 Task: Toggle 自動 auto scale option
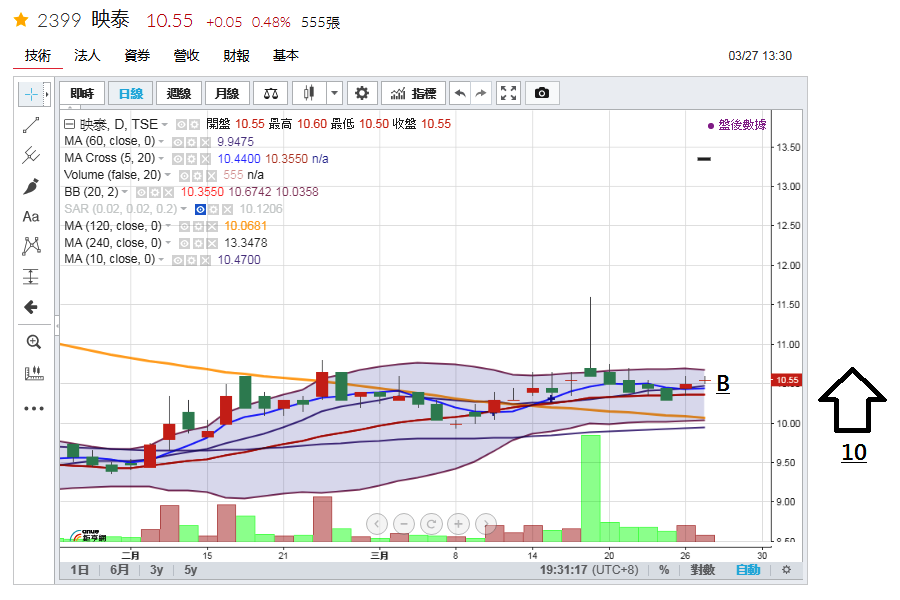(x=748, y=570)
